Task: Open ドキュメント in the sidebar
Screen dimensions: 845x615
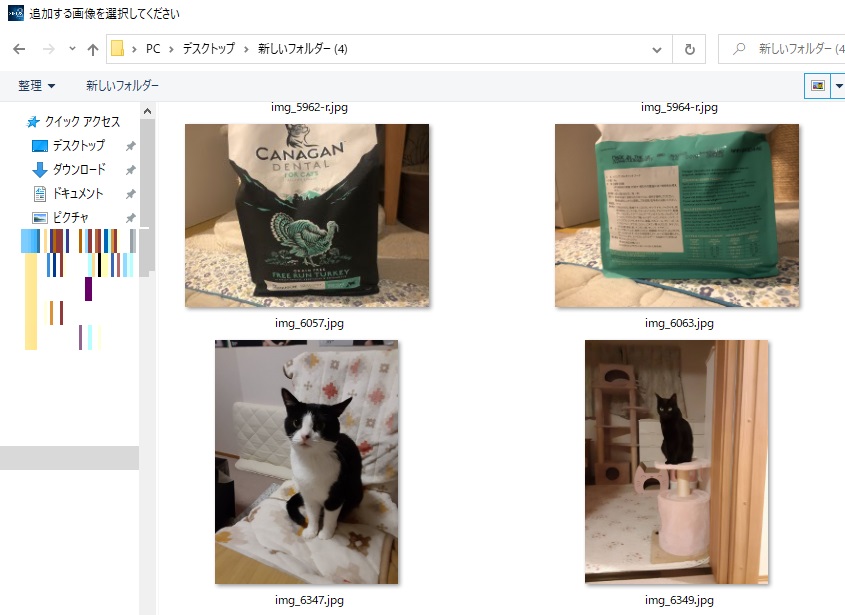Action: [x=77, y=194]
